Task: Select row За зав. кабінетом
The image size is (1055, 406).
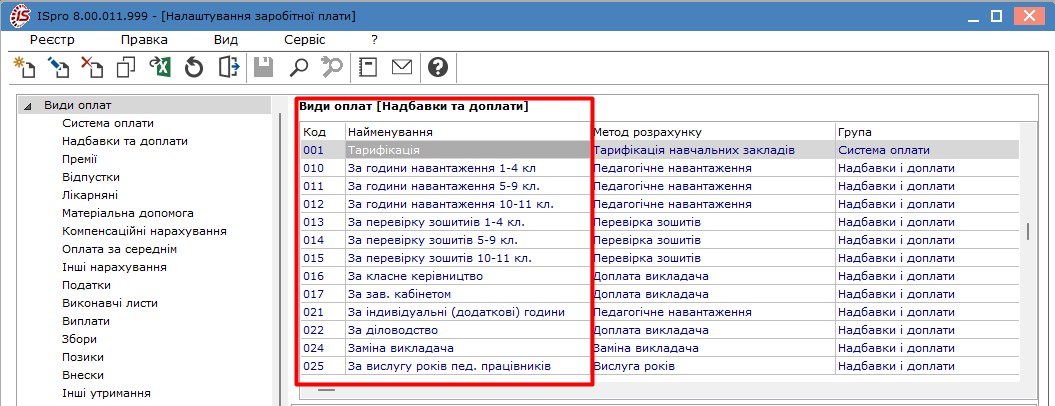Action: click(659, 294)
